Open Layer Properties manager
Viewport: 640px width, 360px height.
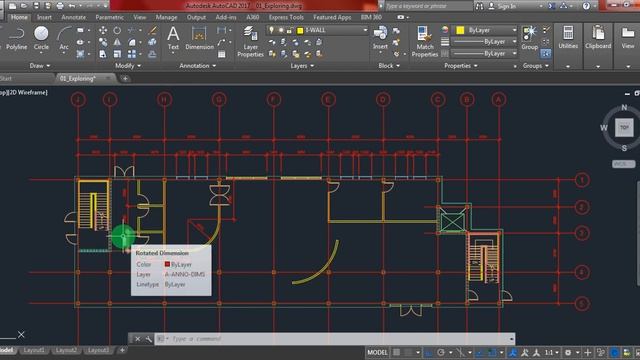[250, 41]
